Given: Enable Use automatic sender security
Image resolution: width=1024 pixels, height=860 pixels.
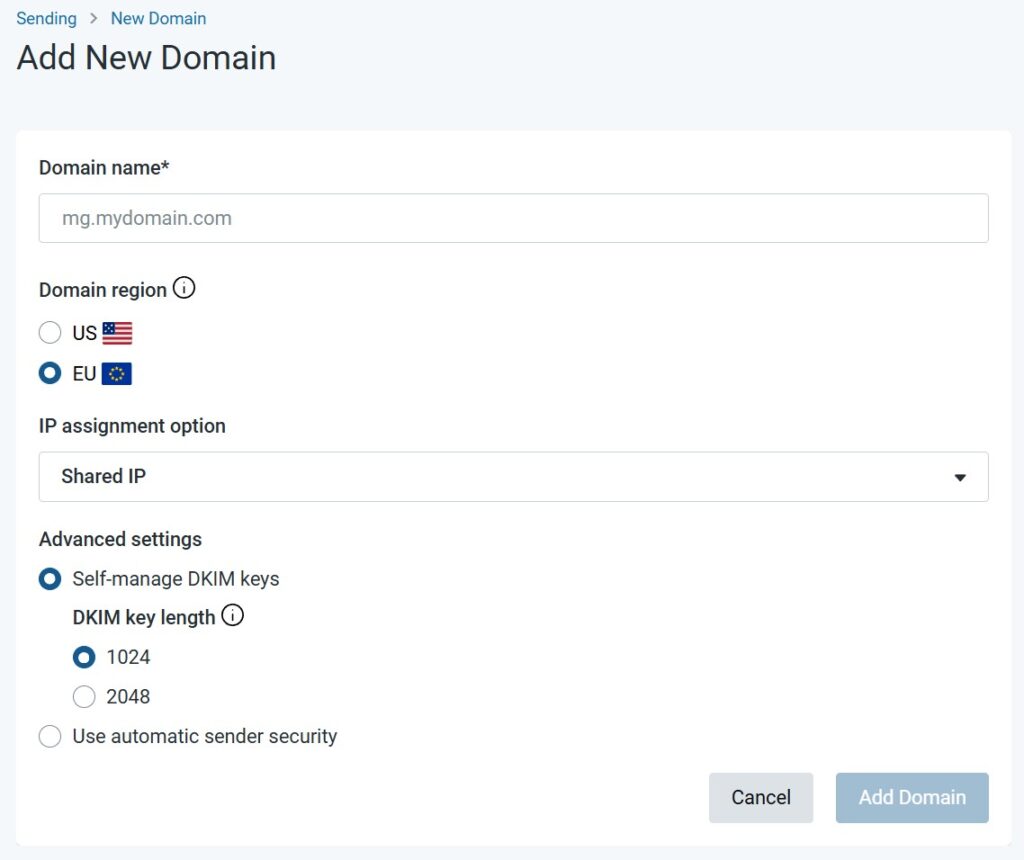Looking at the screenshot, I should [50, 736].
